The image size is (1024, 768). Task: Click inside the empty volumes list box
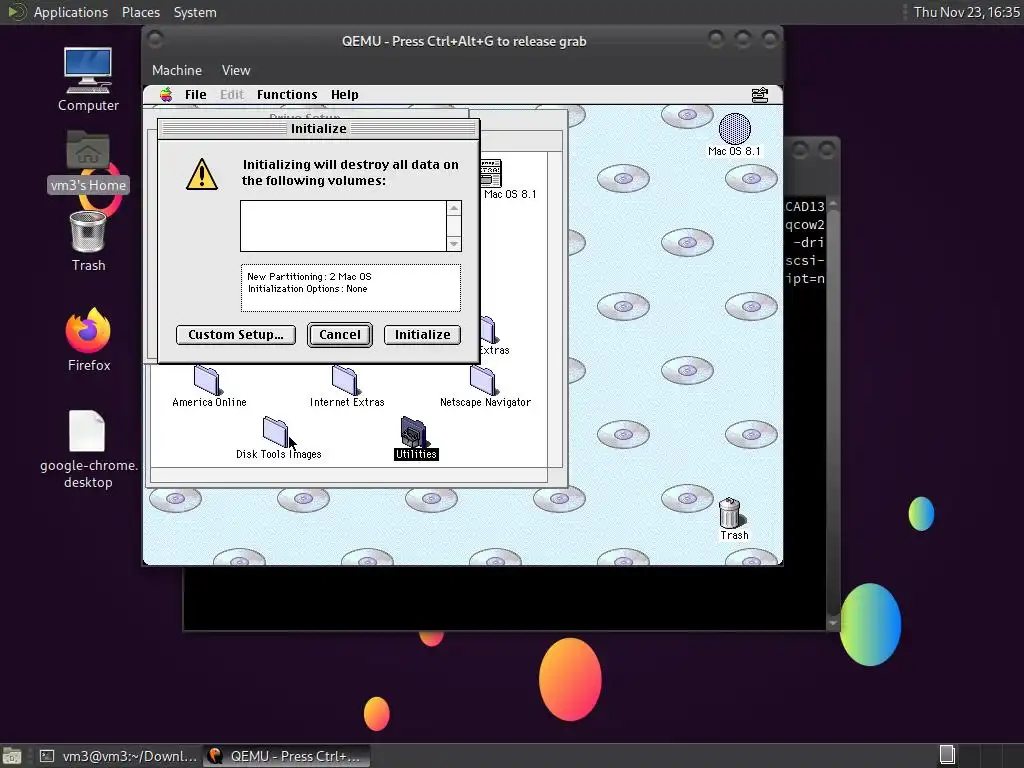(x=344, y=226)
